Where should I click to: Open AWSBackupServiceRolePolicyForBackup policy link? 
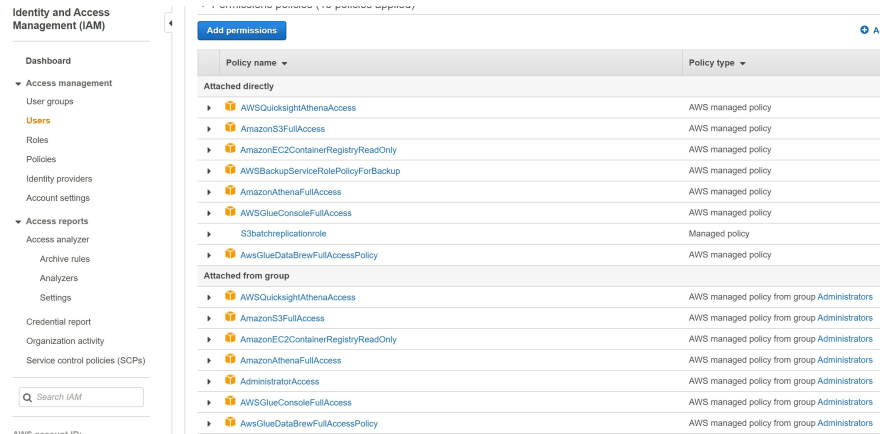pos(320,171)
